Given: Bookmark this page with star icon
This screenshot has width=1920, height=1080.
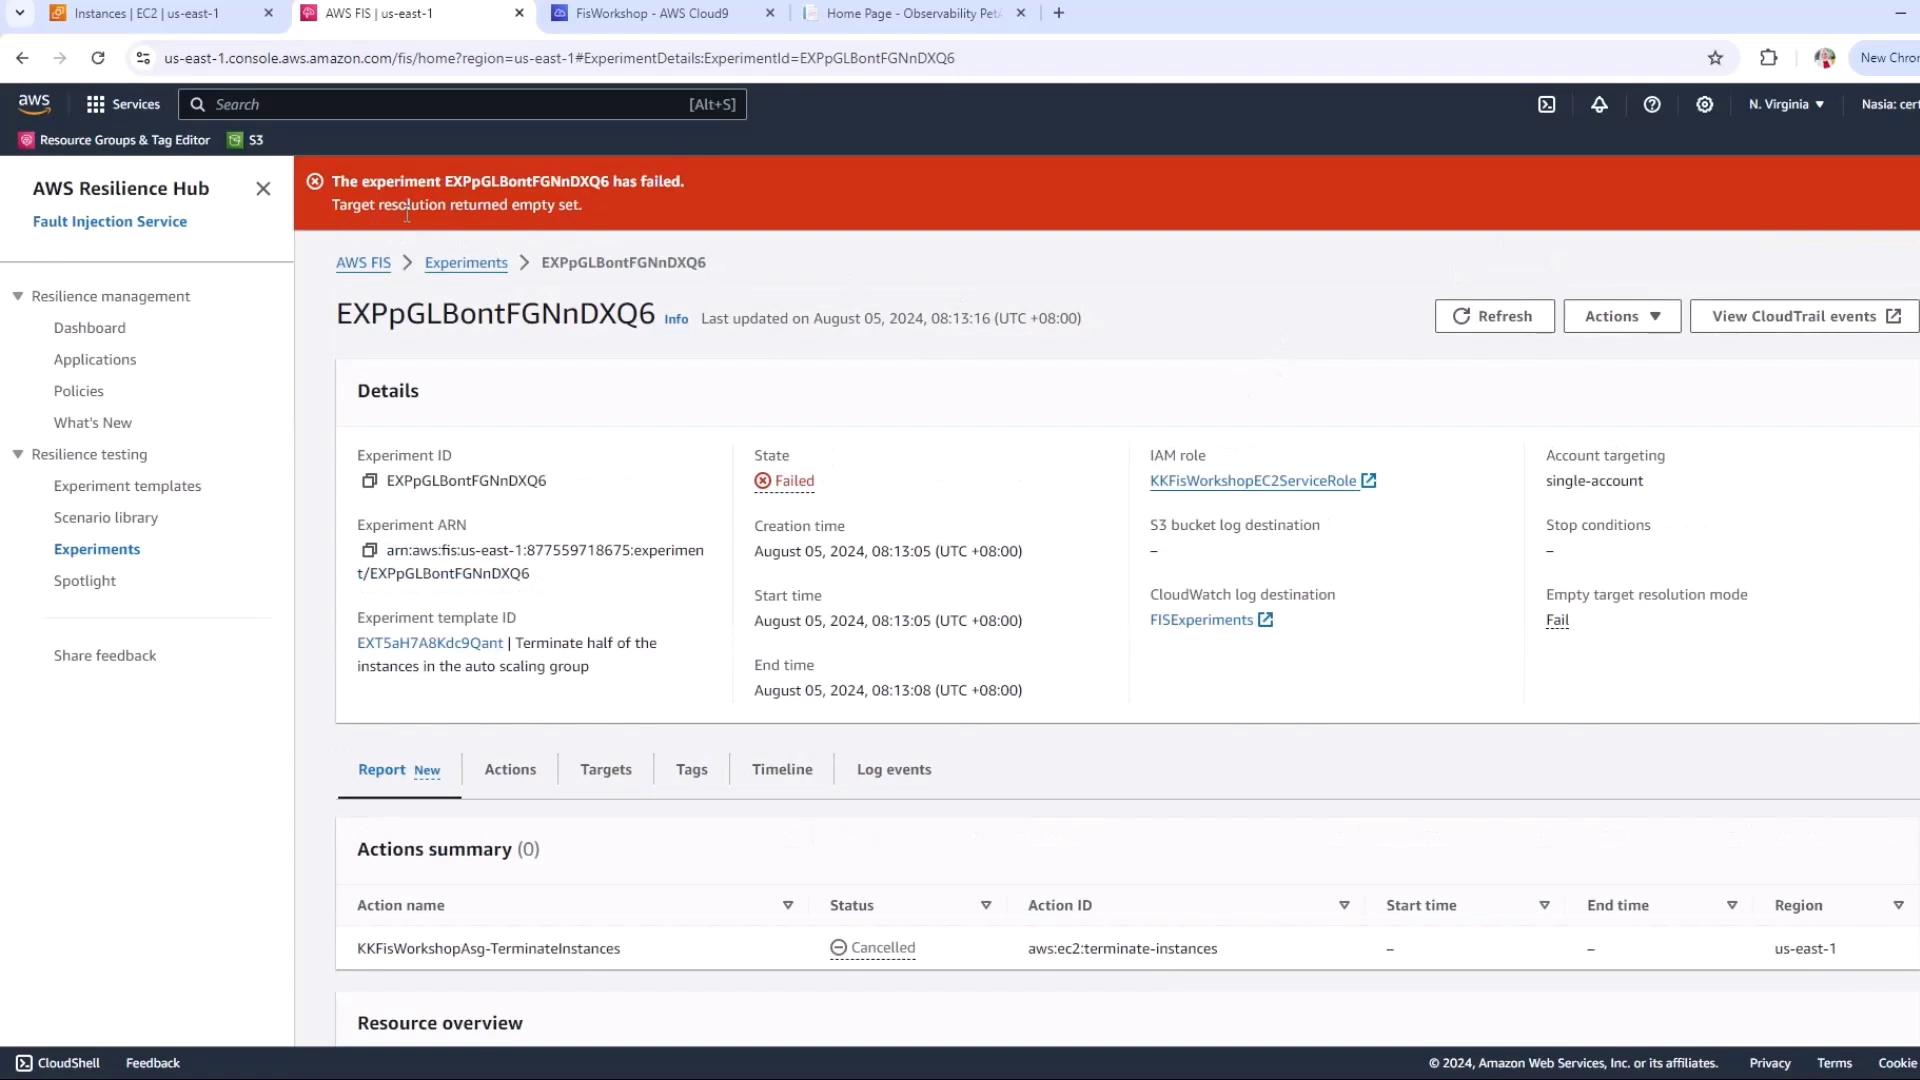Looking at the screenshot, I should [x=1715, y=58].
